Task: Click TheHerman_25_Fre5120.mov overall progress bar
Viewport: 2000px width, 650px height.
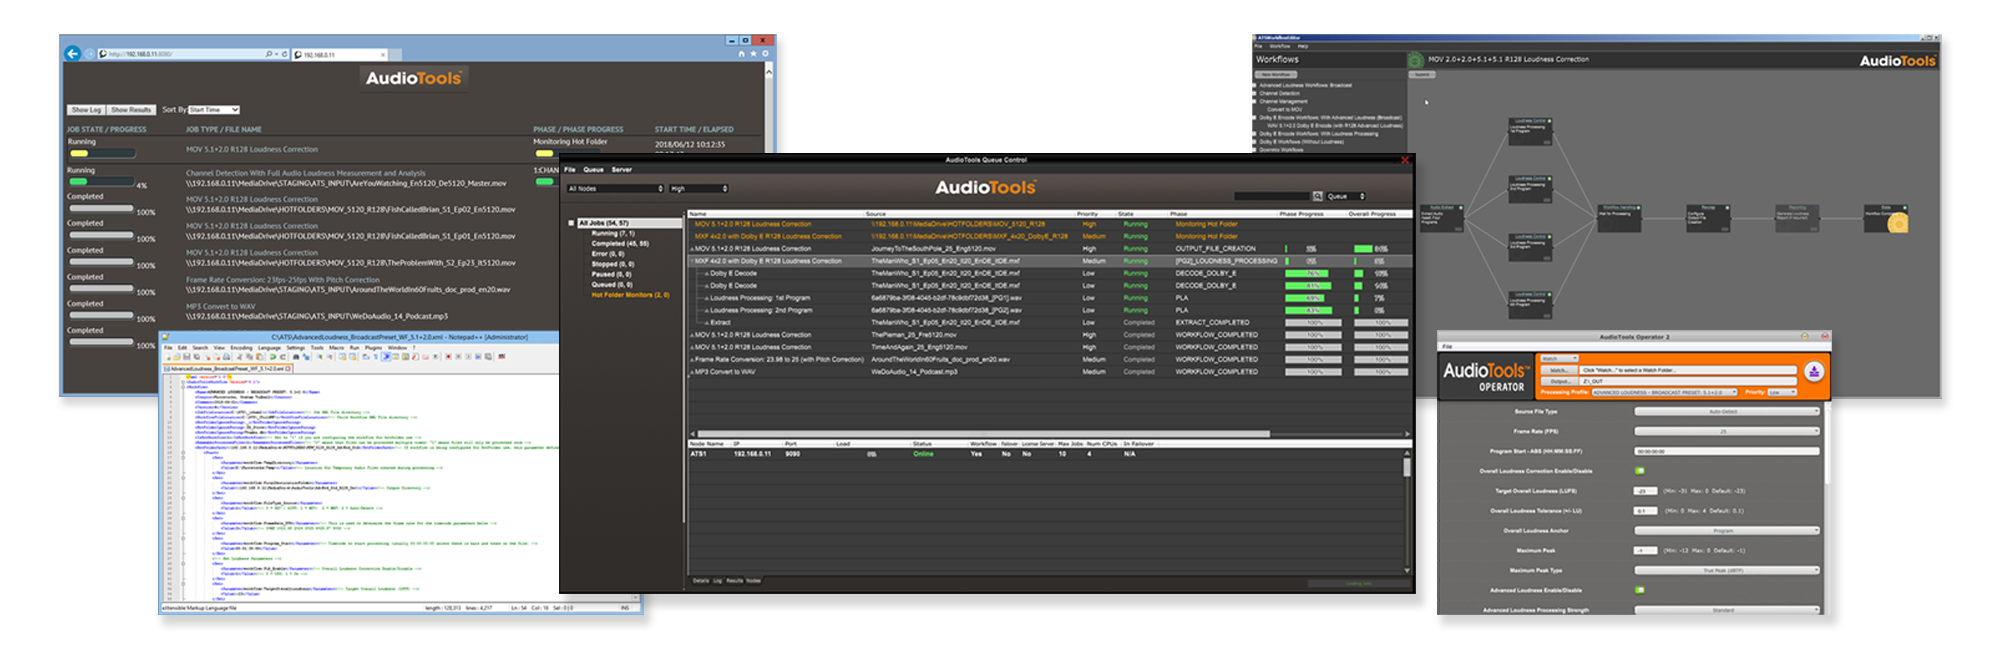Action: 1381,335
